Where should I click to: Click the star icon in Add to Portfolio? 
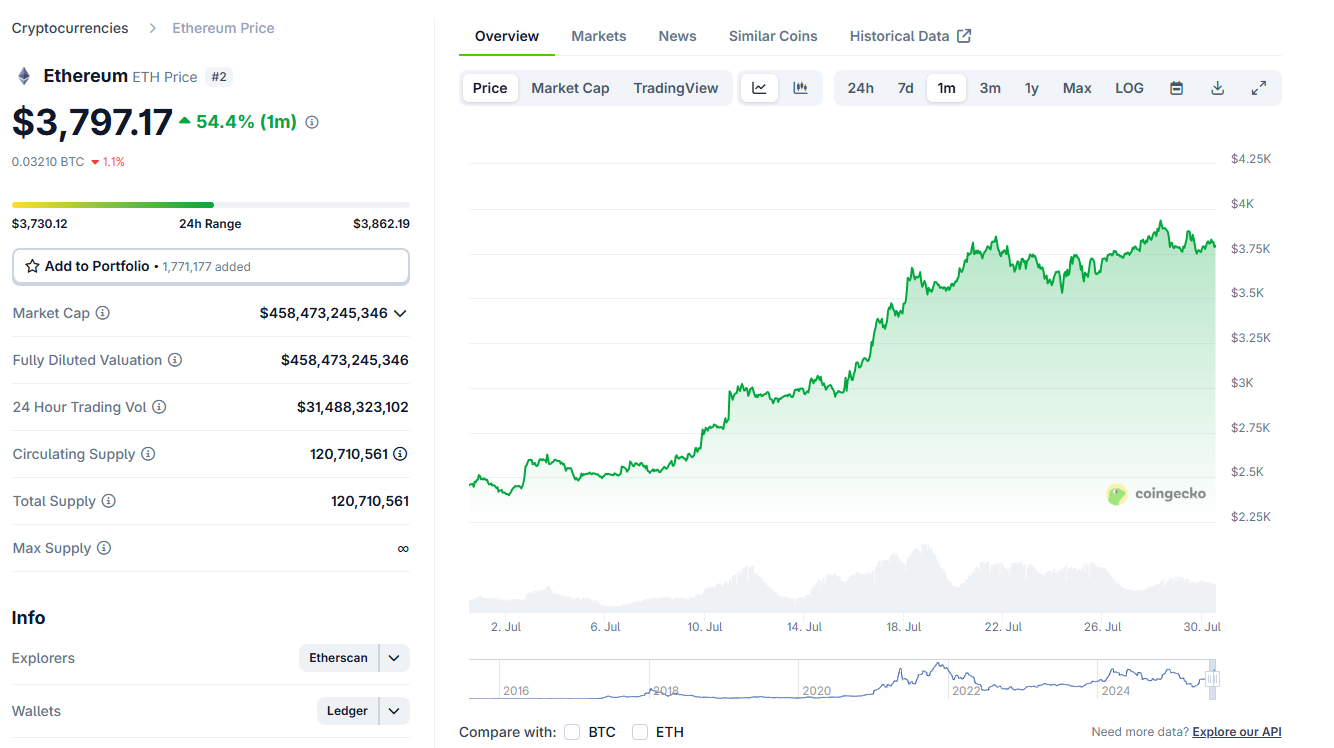(33, 266)
